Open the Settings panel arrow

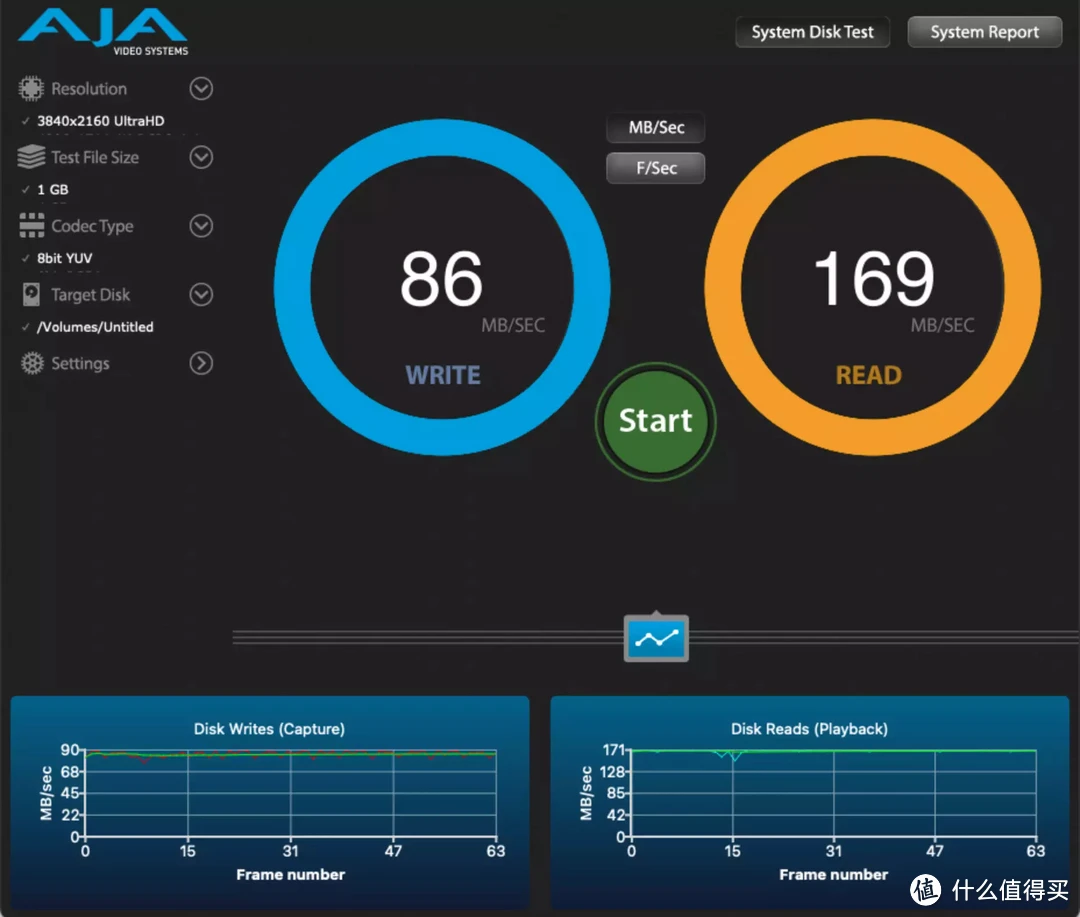tap(201, 363)
